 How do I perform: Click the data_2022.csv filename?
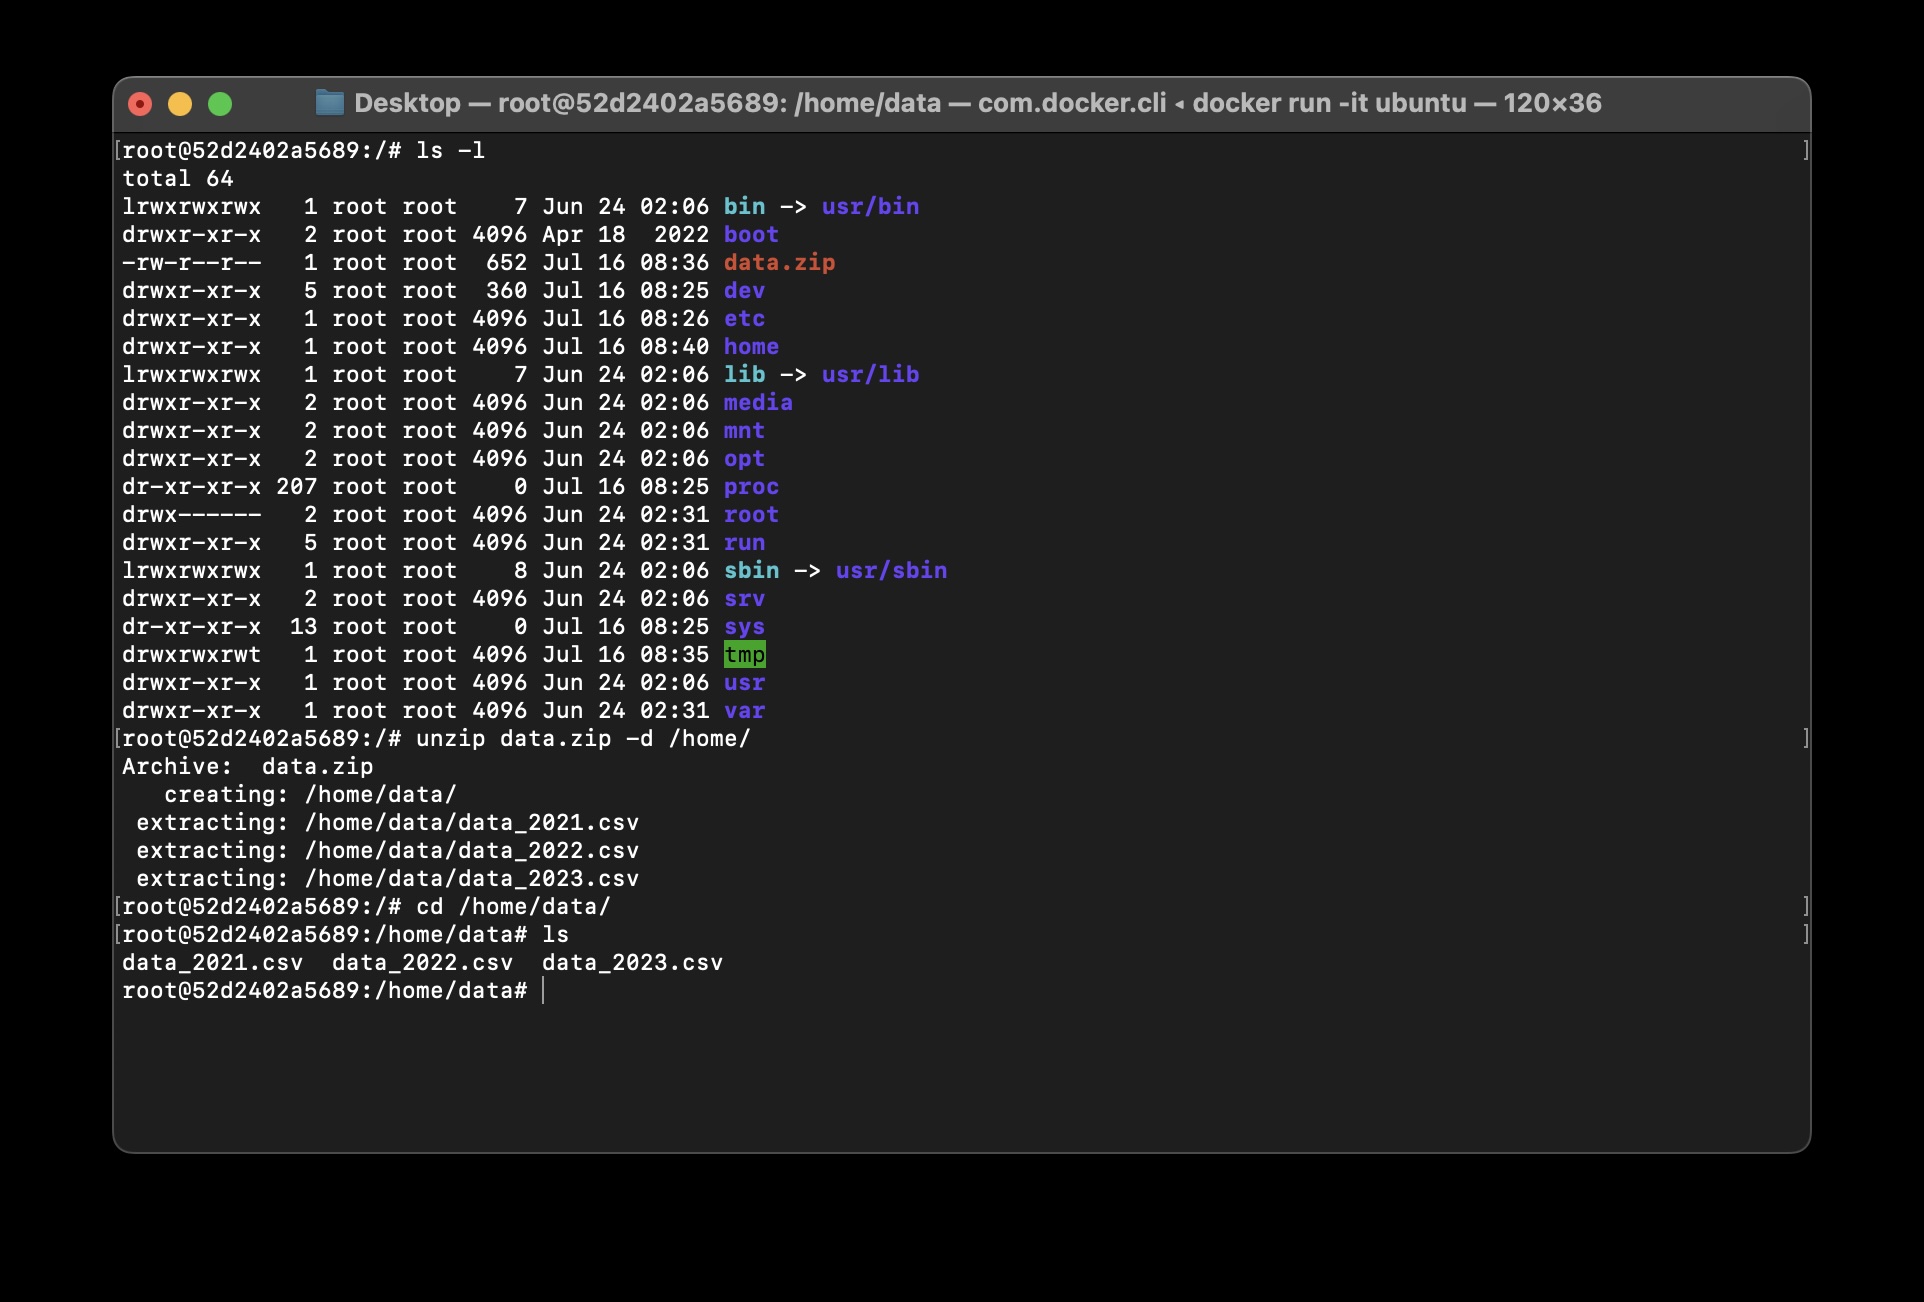(422, 963)
